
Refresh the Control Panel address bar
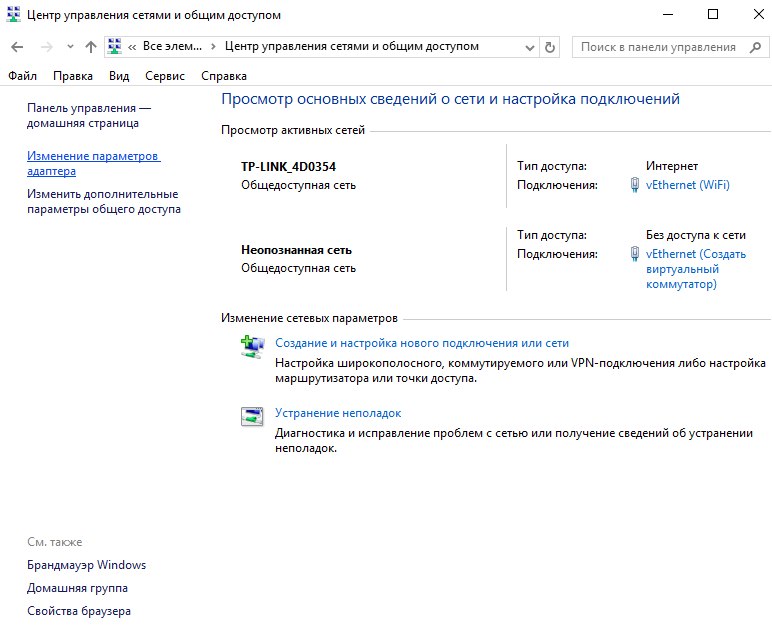pyautogui.click(x=550, y=47)
